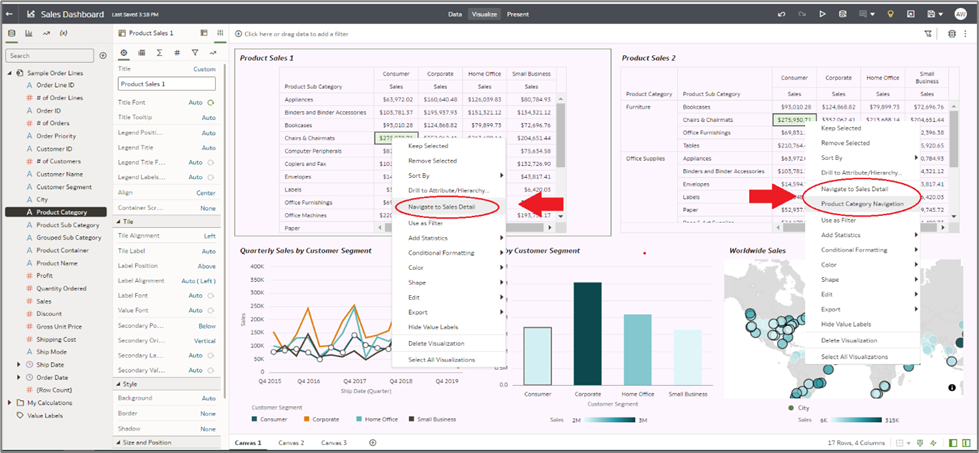Click the export icon left of Save

(x=910, y=14)
